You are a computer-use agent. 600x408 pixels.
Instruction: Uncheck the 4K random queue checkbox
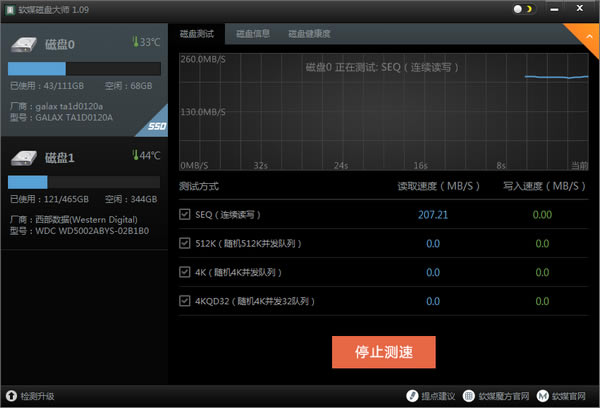pos(184,272)
